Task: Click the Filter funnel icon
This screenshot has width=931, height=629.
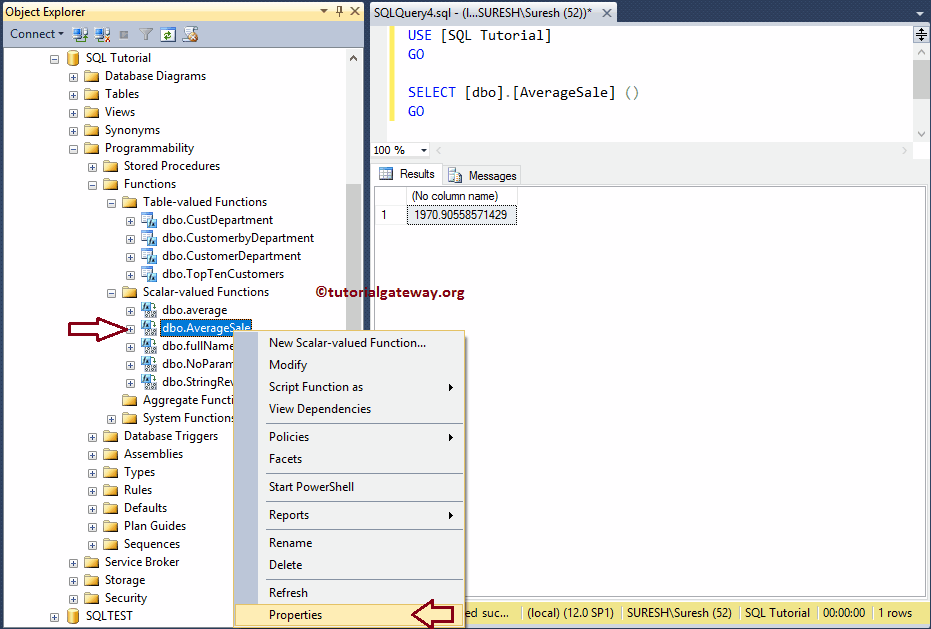Action: coord(145,34)
